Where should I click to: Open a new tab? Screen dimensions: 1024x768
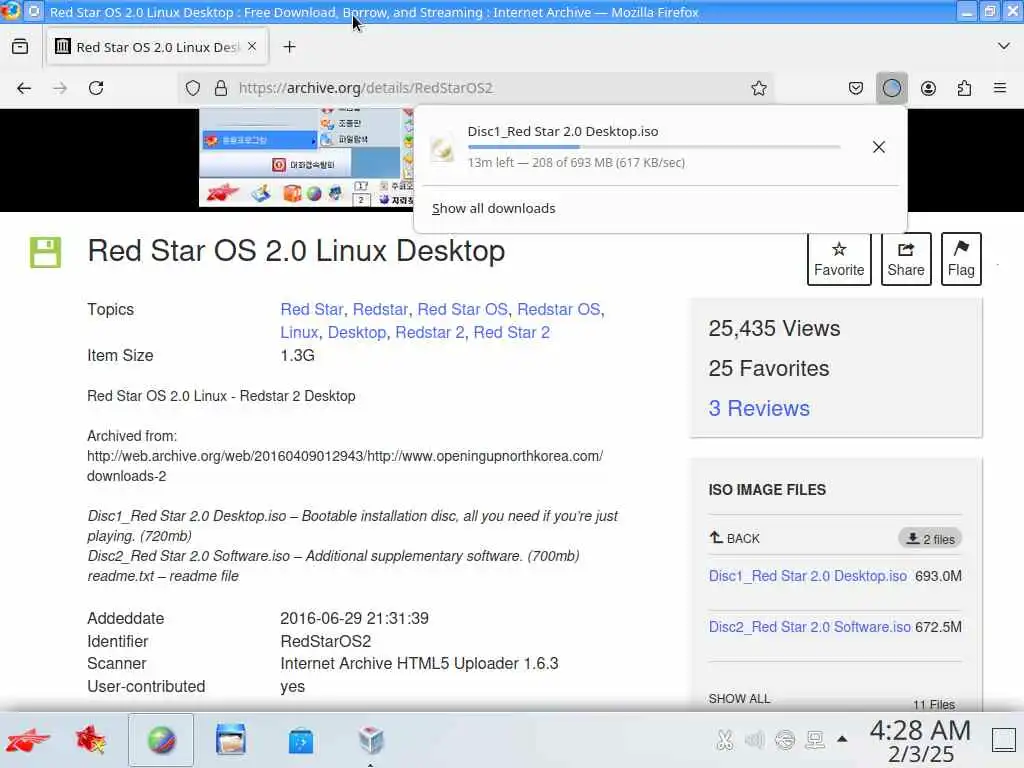pyautogui.click(x=289, y=47)
